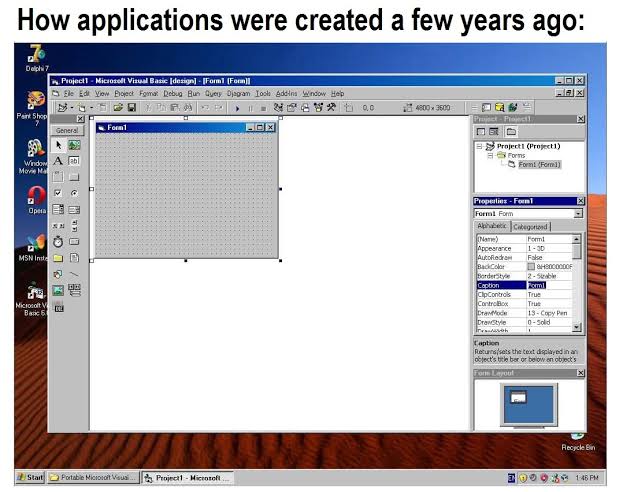
Task: Open the Properties Window toolbar icon
Action: 292,107
